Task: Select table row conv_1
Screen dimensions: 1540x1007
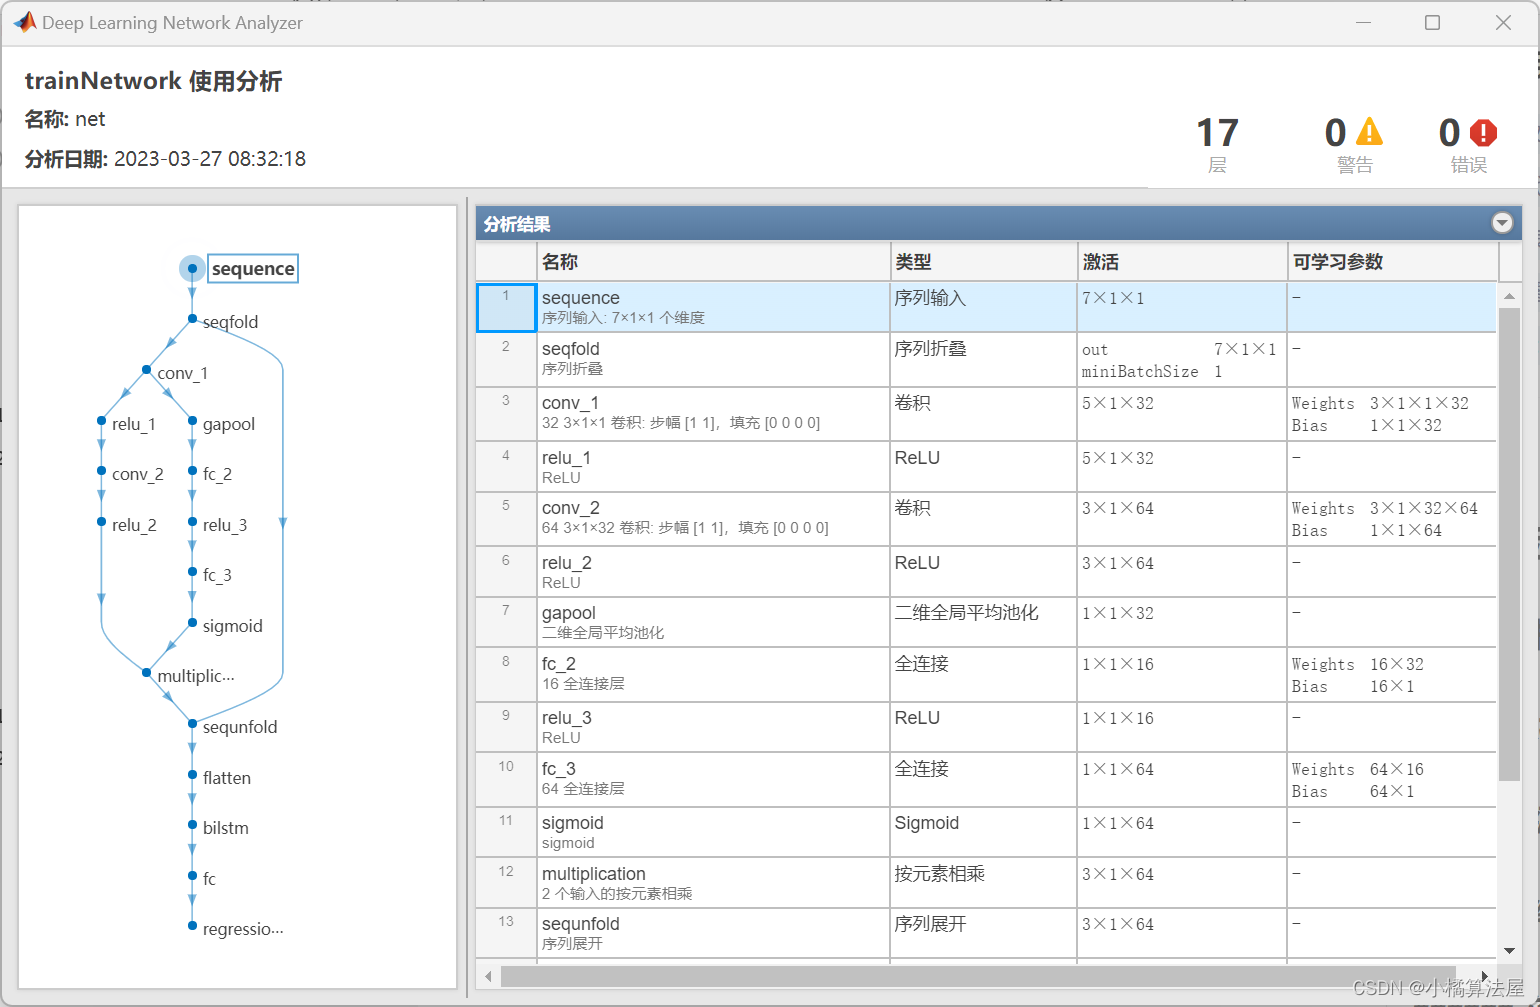Action: click(x=986, y=414)
